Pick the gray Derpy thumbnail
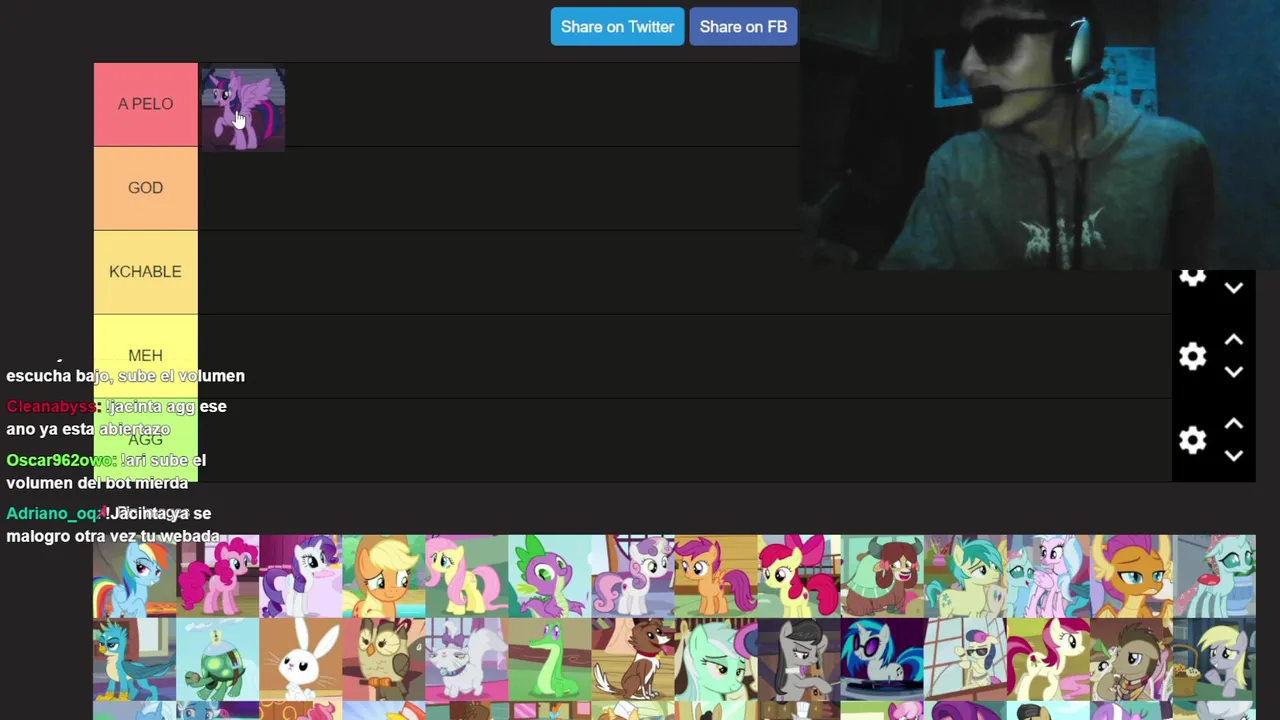Image resolution: width=1280 pixels, height=720 pixels. [1213, 659]
